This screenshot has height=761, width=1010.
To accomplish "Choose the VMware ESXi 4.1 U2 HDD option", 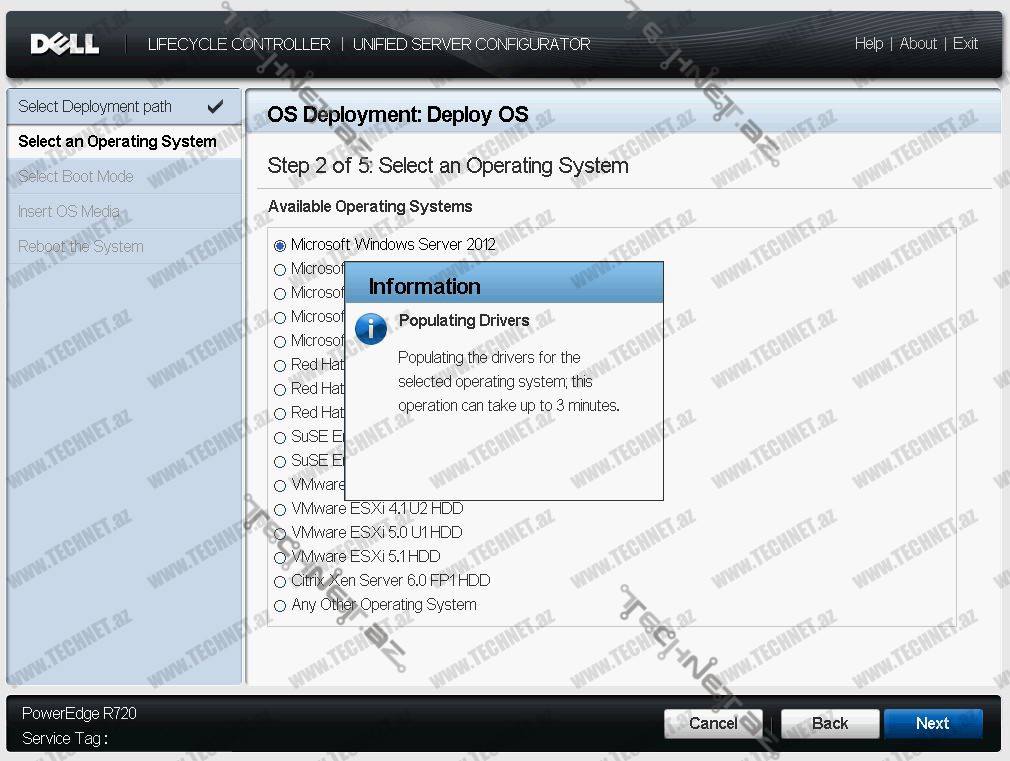I will [x=280, y=509].
